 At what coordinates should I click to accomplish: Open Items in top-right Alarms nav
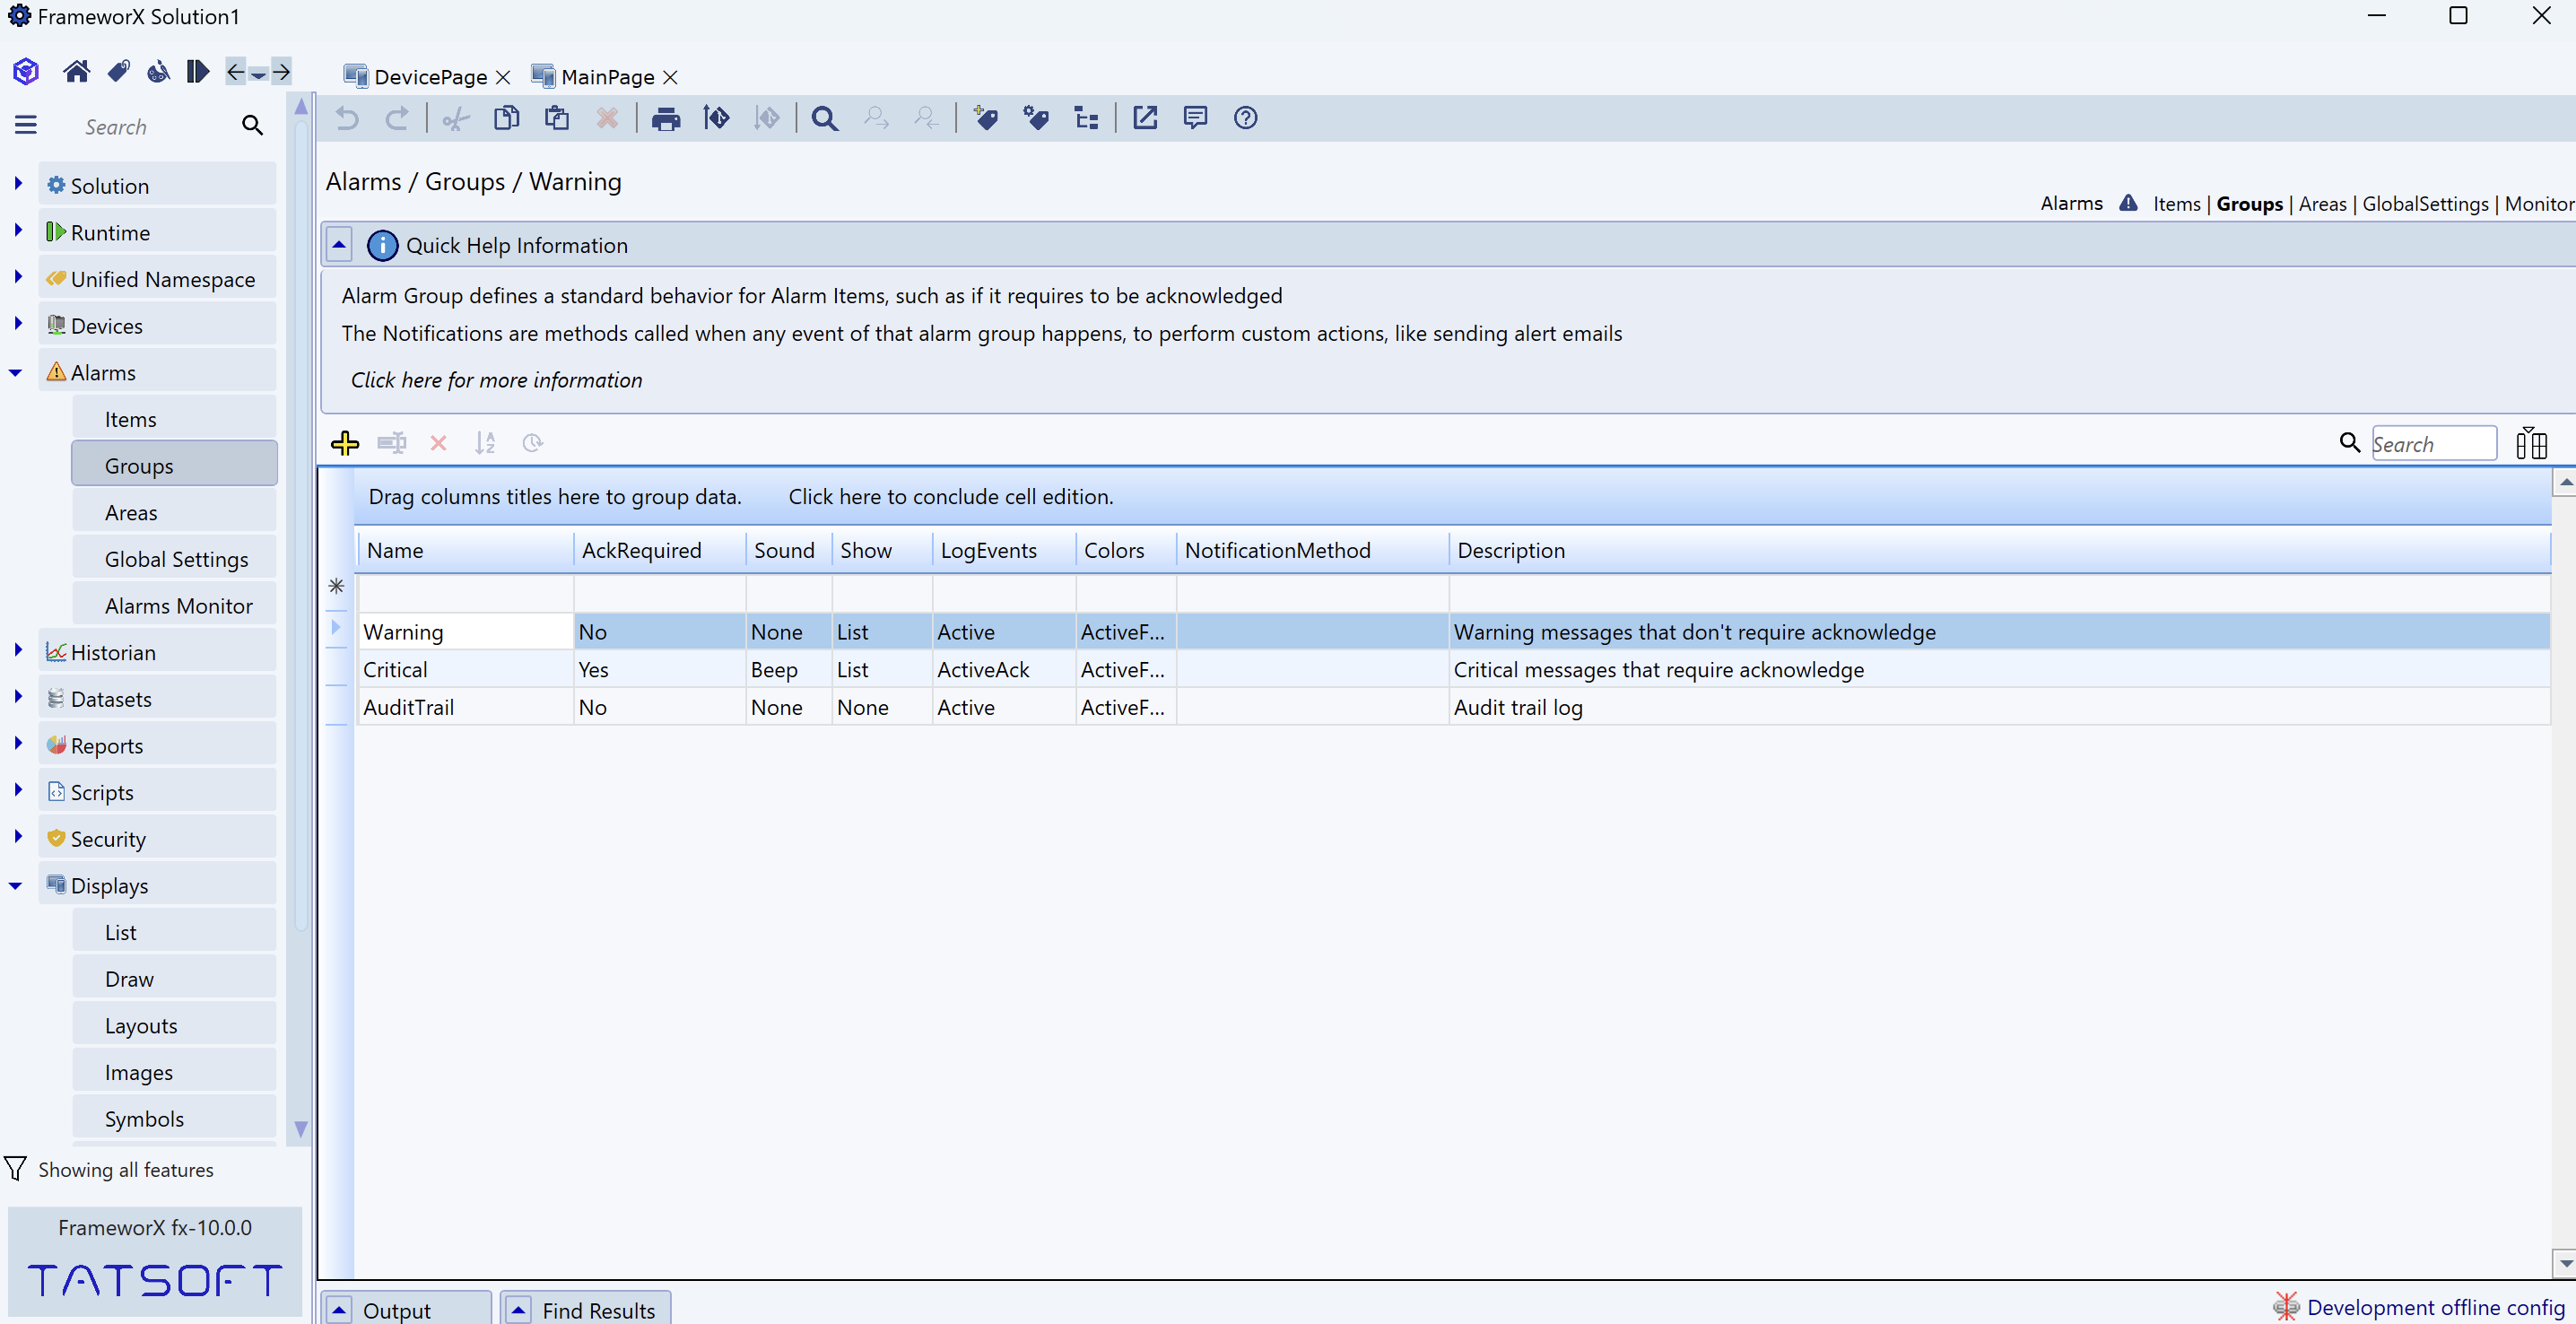point(2177,204)
